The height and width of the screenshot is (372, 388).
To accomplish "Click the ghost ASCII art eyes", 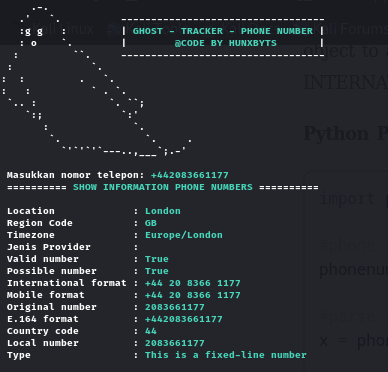I will click(34, 32).
